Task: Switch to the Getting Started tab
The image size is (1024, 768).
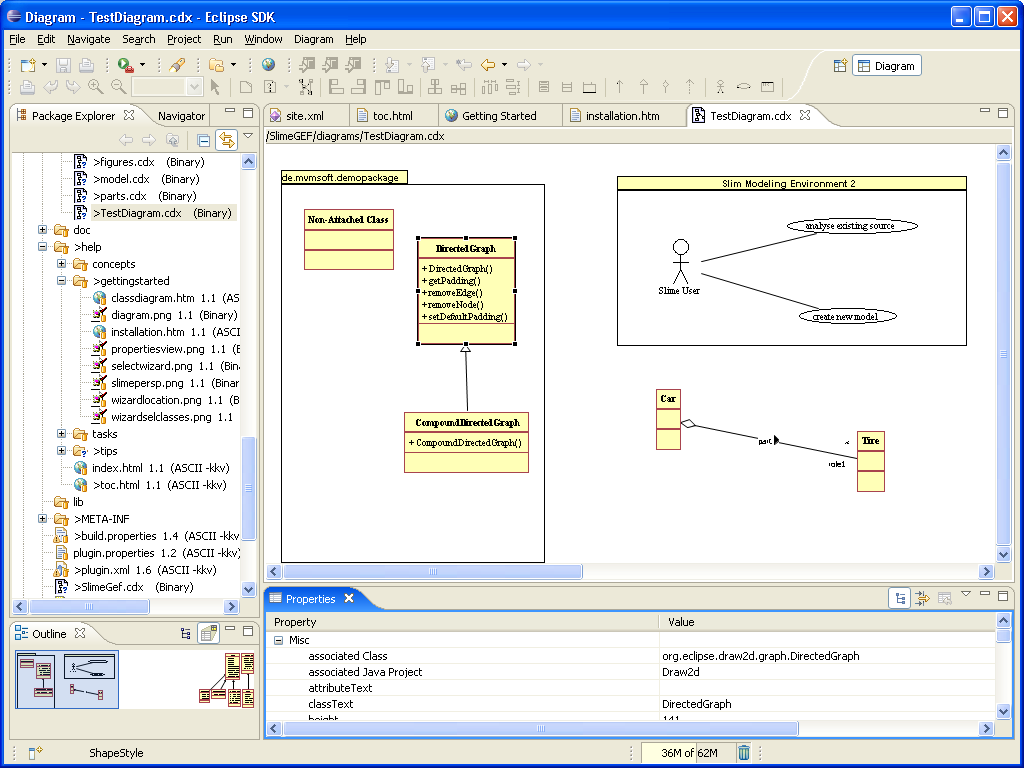Action: coord(499,116)
